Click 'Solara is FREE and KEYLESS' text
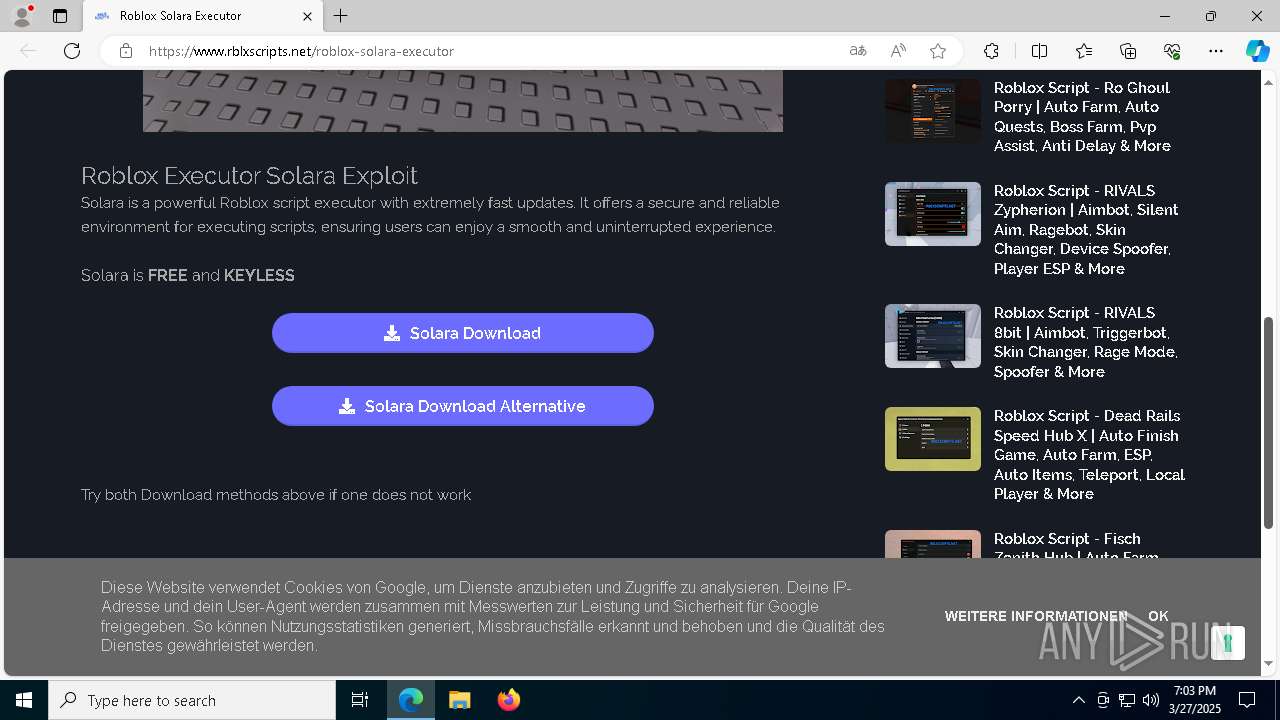Screen dimensions: 1280x720 pos(188,275)
